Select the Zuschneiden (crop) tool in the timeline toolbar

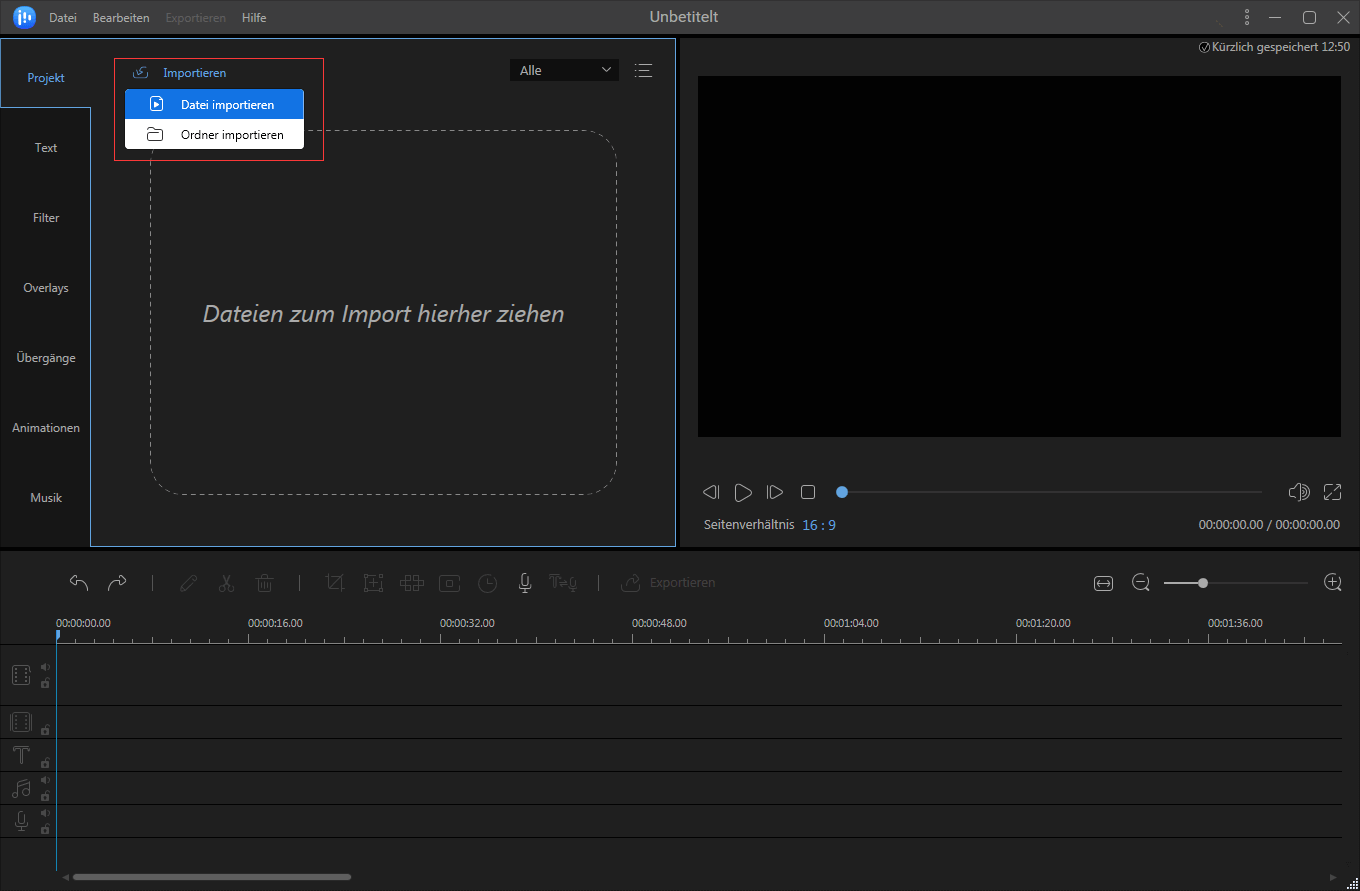335,583
